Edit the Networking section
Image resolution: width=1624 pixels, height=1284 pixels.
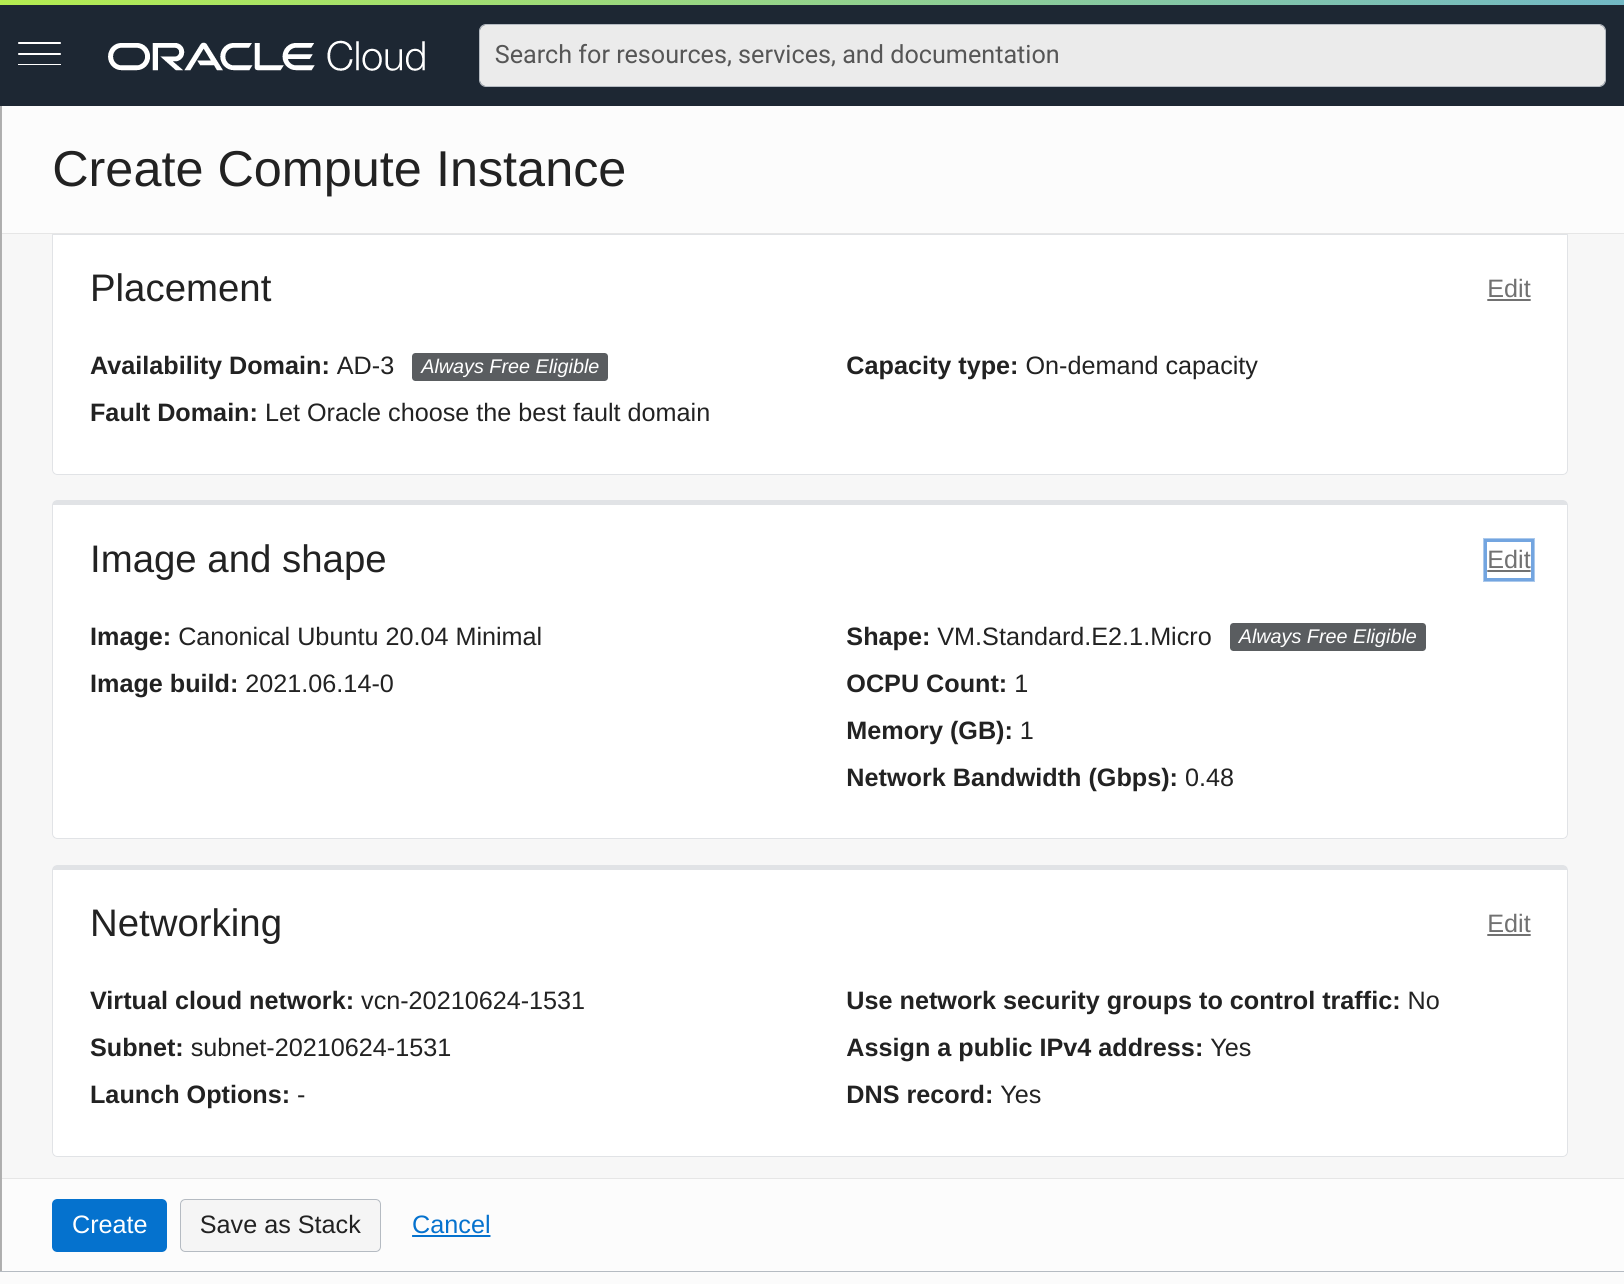click(x=1508, y=924)
